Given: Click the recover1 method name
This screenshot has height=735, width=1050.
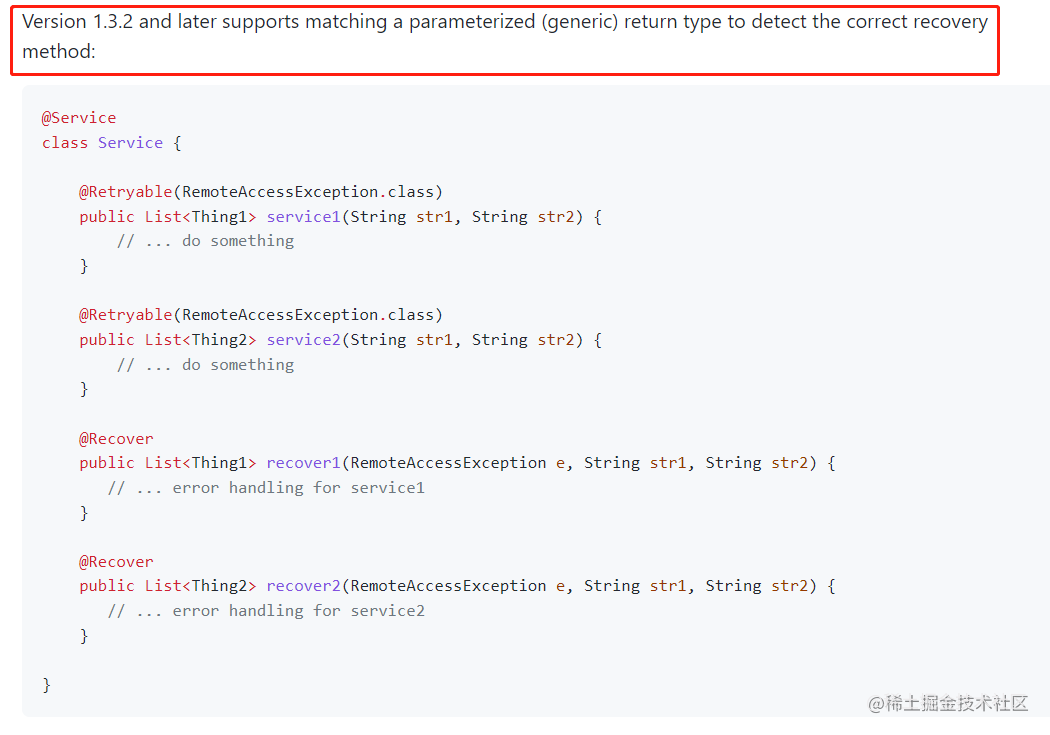Looking at the screenshot, I should point(303,463).
